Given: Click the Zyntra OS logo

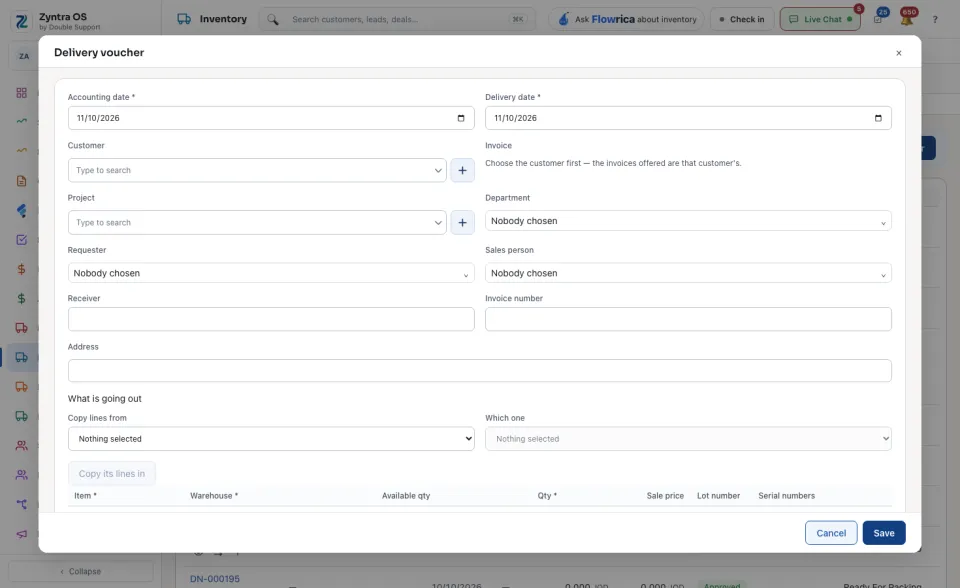Looking at the screenshot, I should pyautogui.click(x=21, y=21).
